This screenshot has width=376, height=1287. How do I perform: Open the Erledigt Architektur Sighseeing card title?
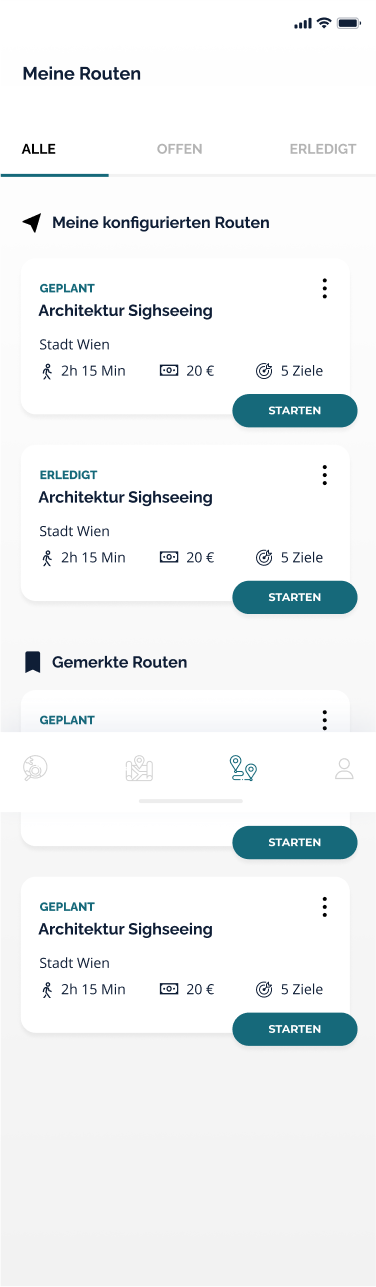click(126, 497)
